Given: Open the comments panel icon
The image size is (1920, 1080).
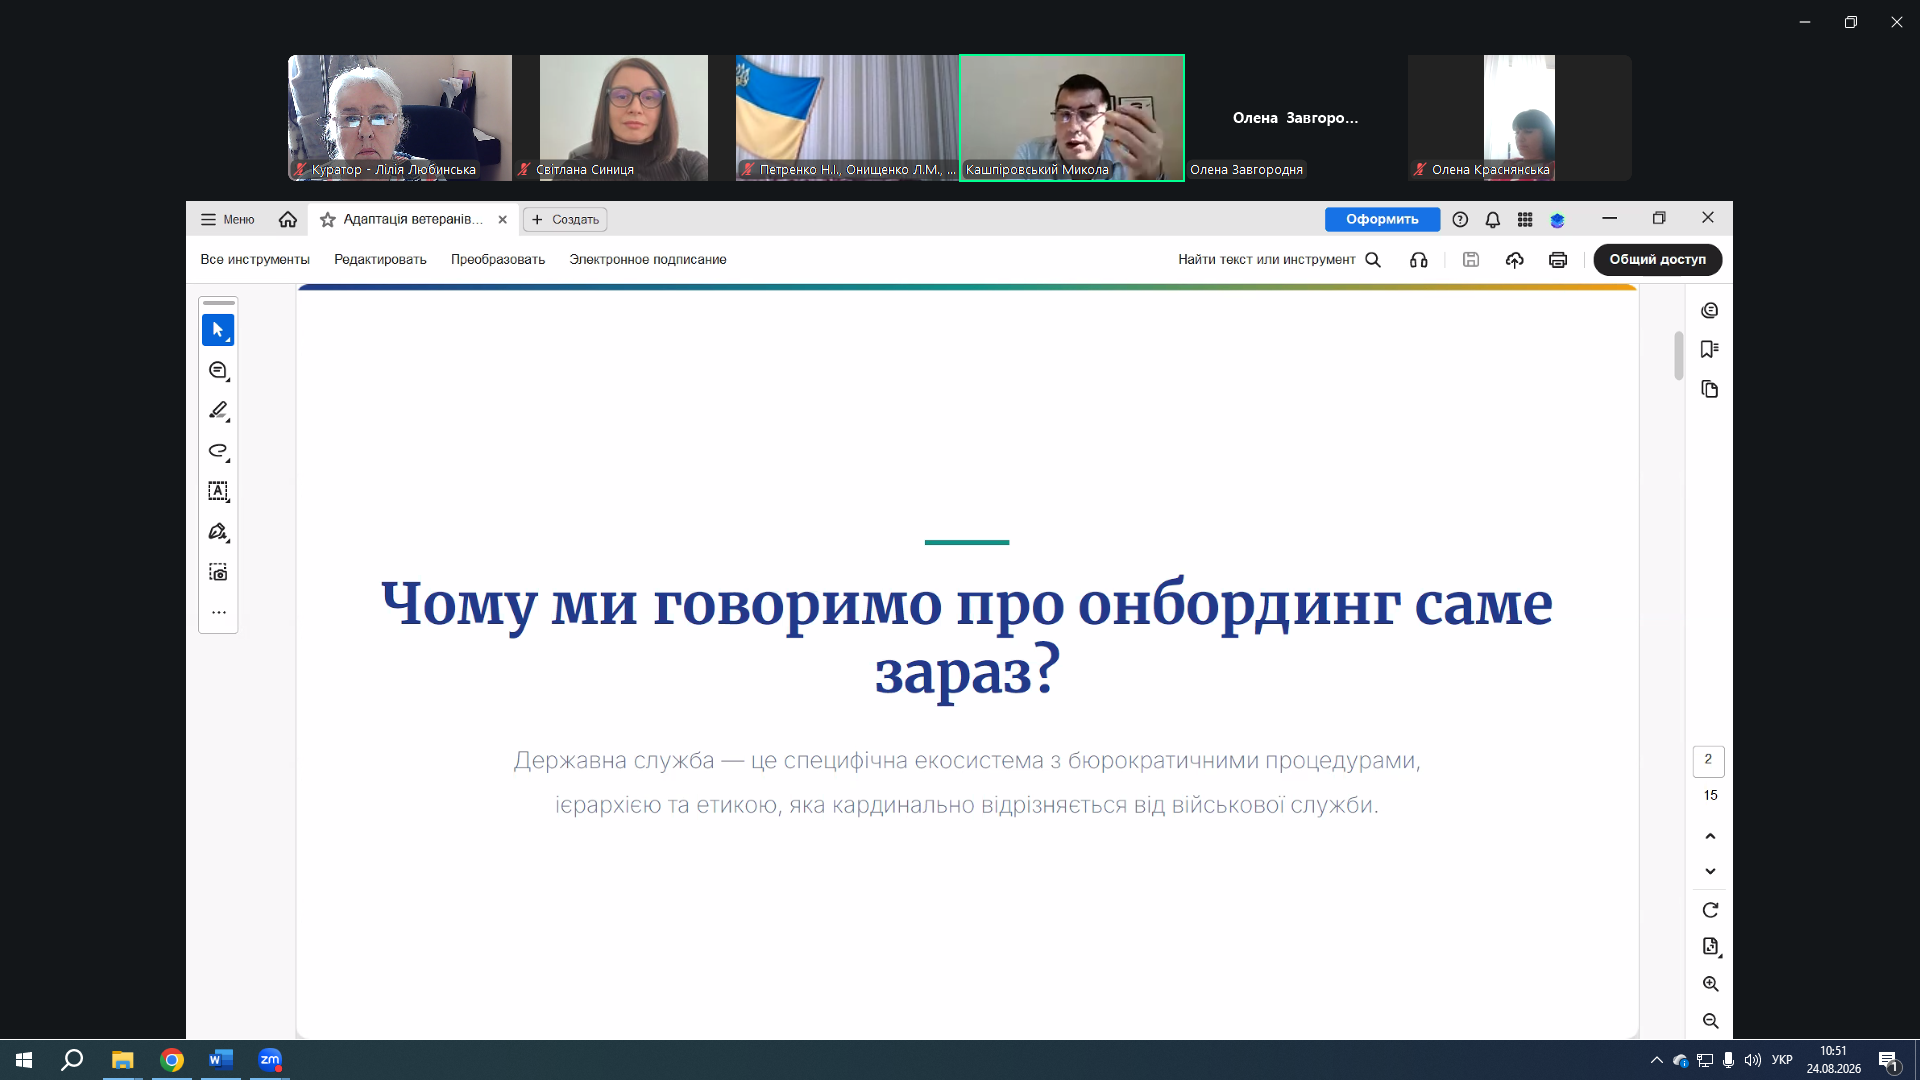Looking at the screenshot, I should (1710, 311).
